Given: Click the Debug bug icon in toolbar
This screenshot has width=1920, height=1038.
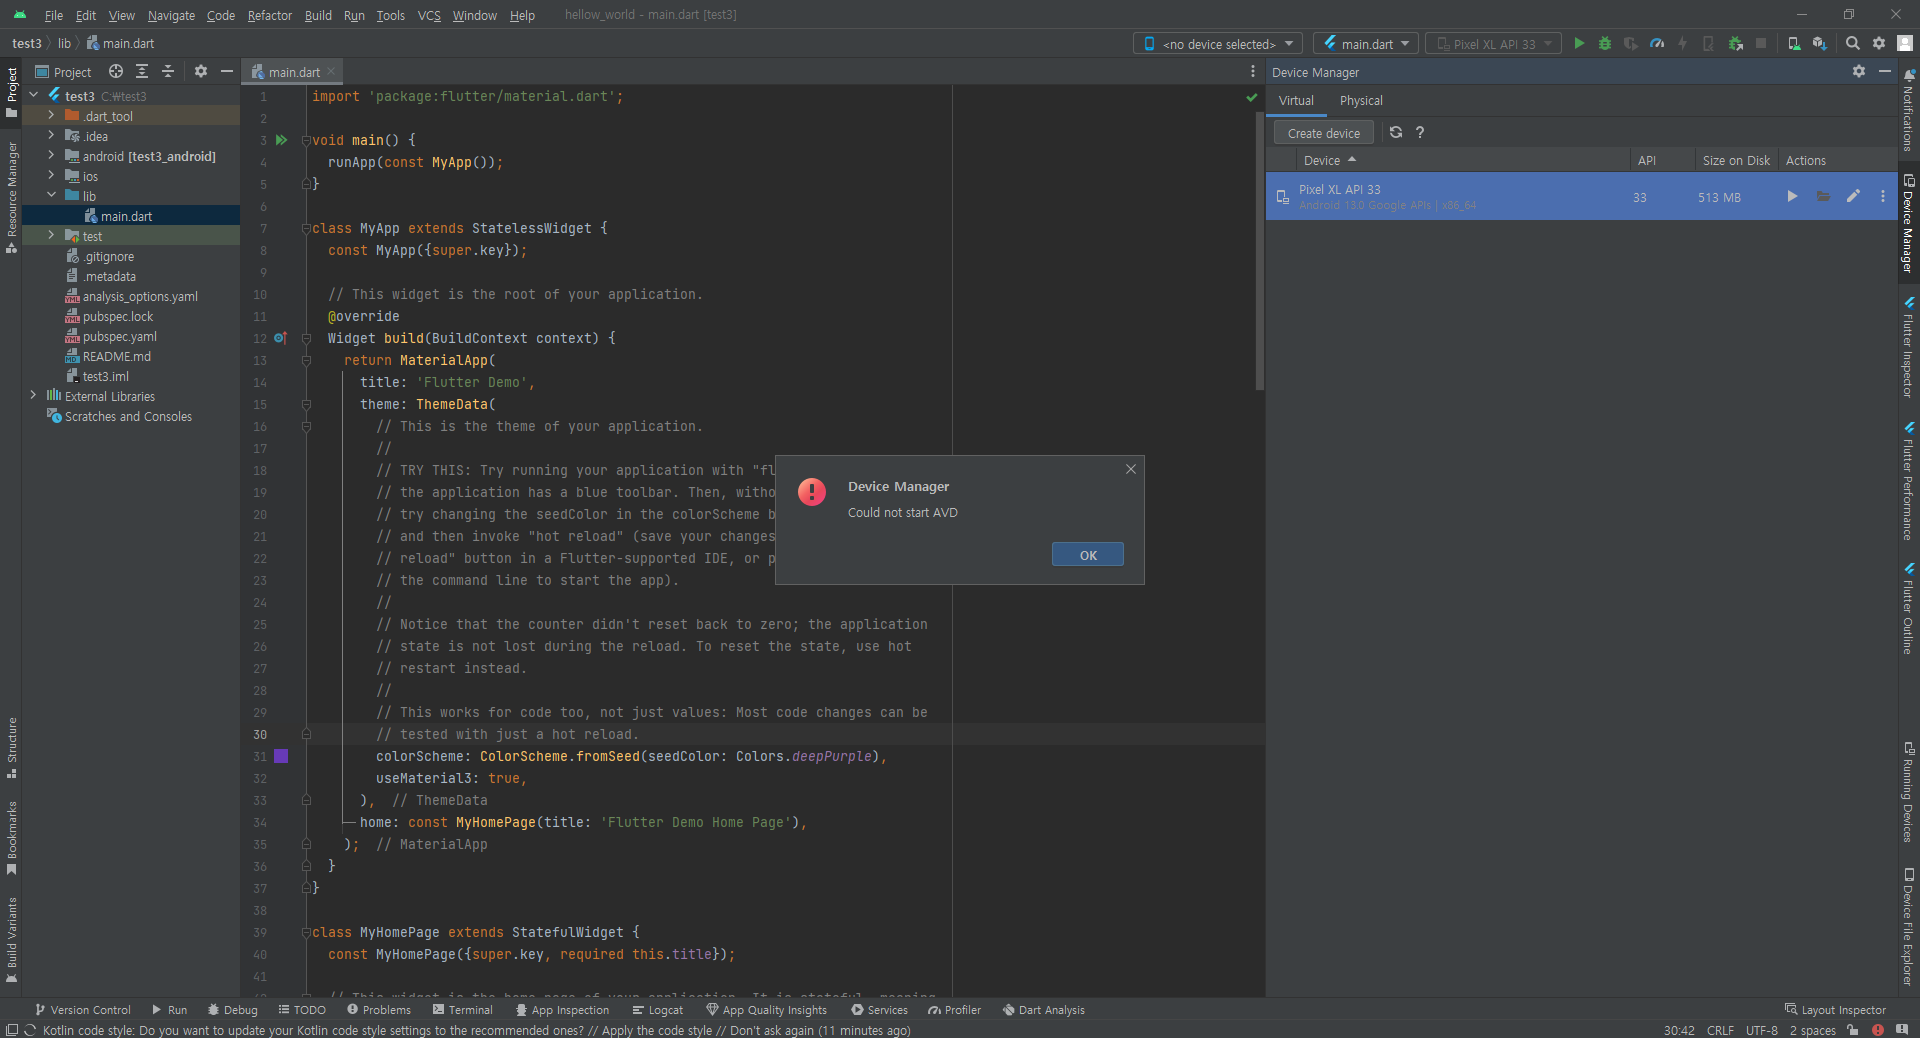Looking at the screenshot, I should point(1605,43).
